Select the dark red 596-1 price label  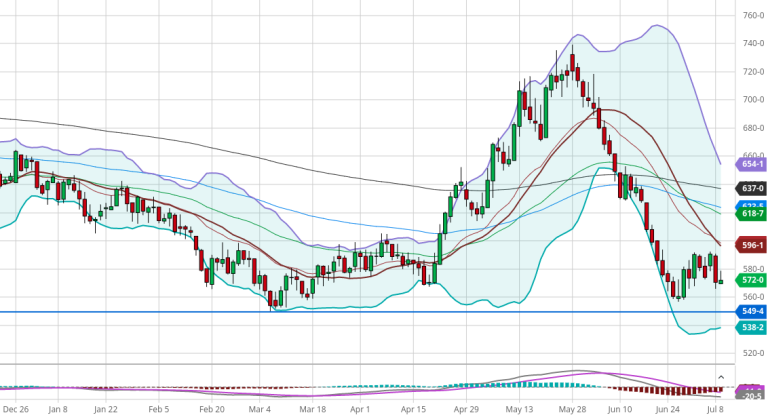tap(752, 245)
